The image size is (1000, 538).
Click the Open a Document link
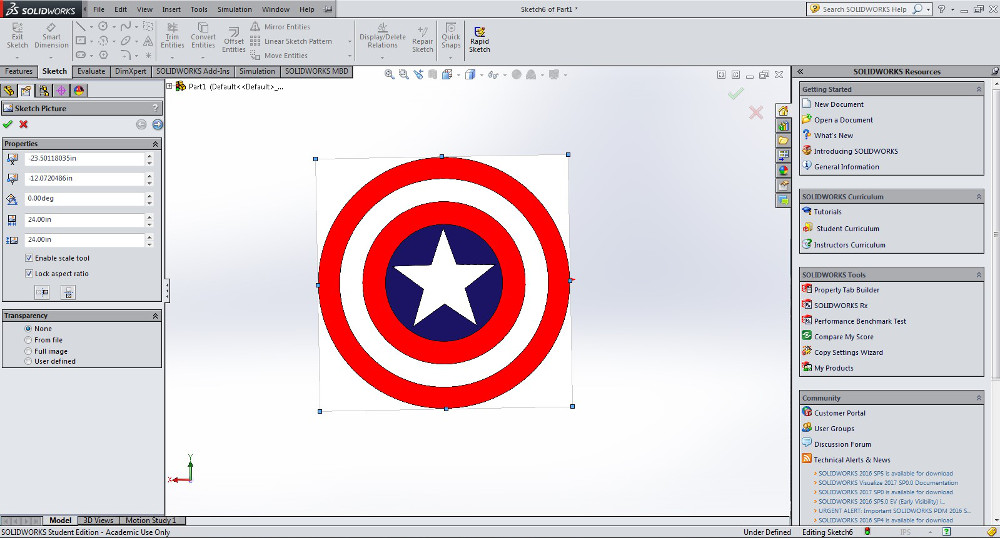843,120
